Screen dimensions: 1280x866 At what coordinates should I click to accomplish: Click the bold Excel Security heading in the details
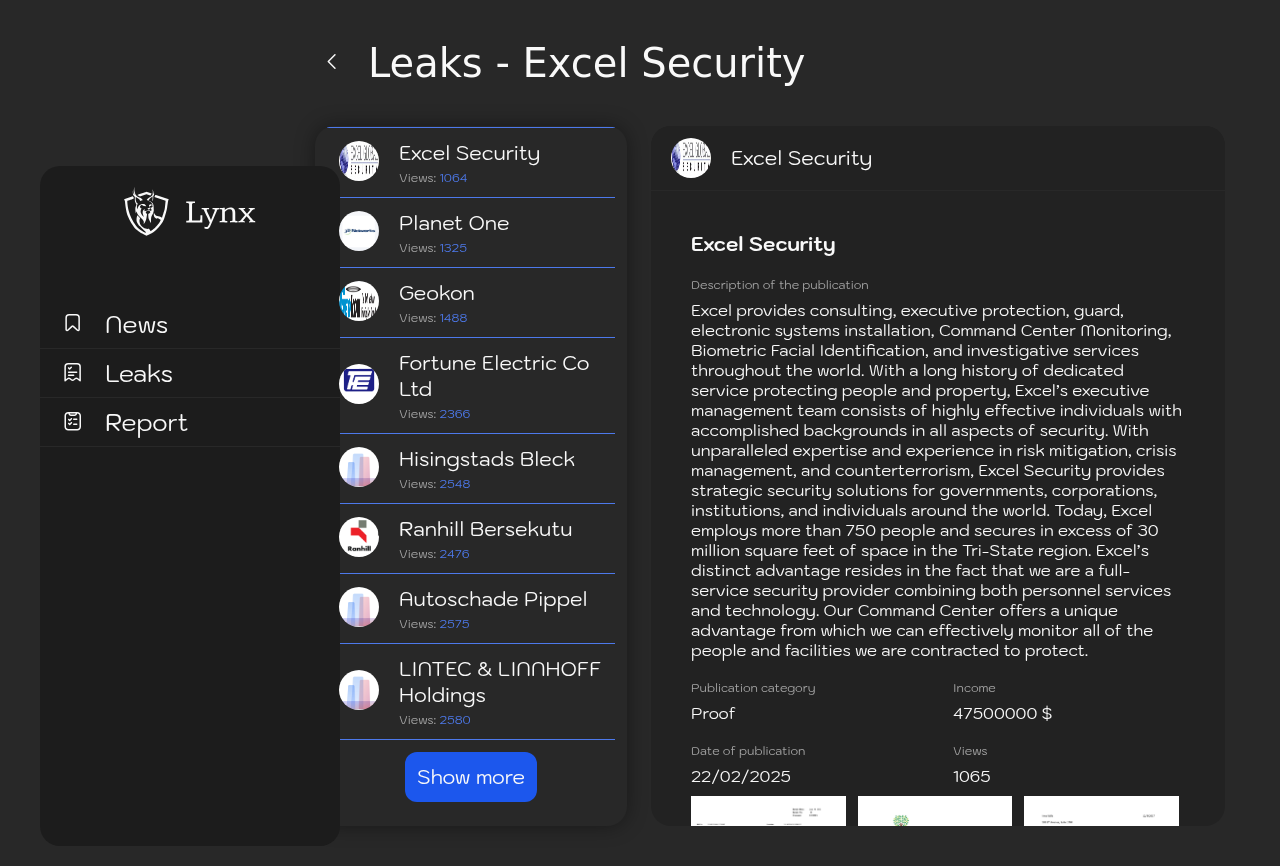pyautogui.click(x=763, y=244)
